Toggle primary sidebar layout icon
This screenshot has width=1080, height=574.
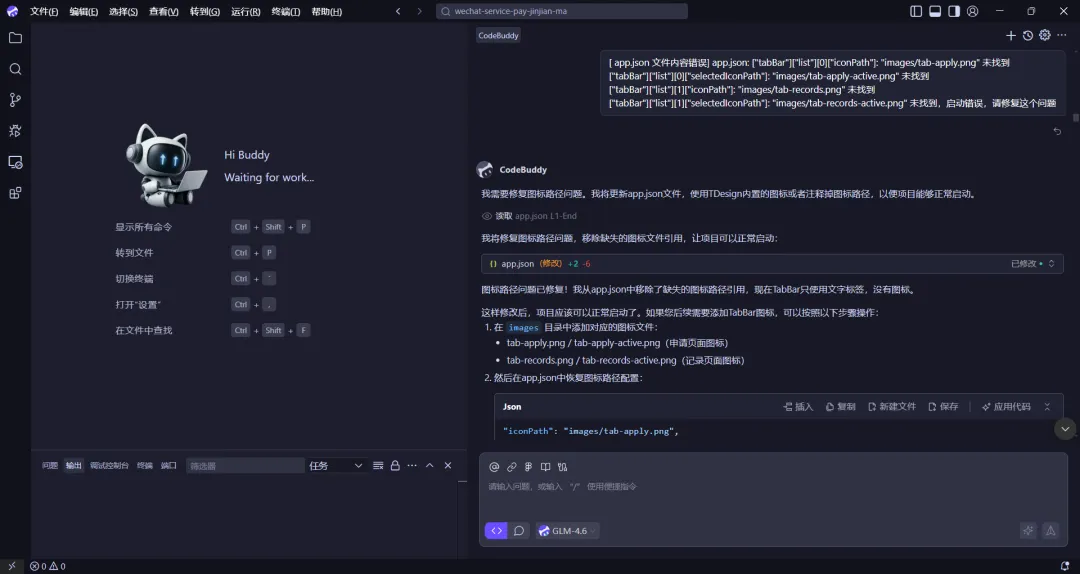916,11
